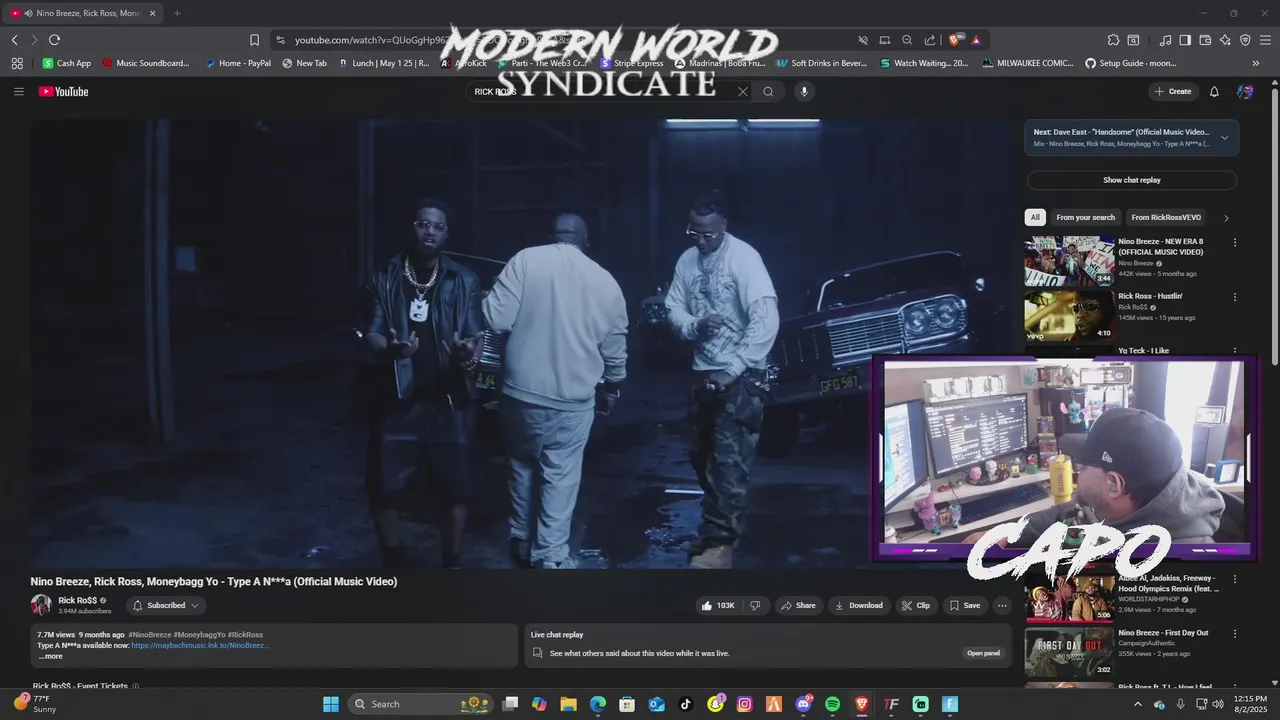Open Subscribed notification dropdown
The image size is (1280, 720).
point(166,605)
